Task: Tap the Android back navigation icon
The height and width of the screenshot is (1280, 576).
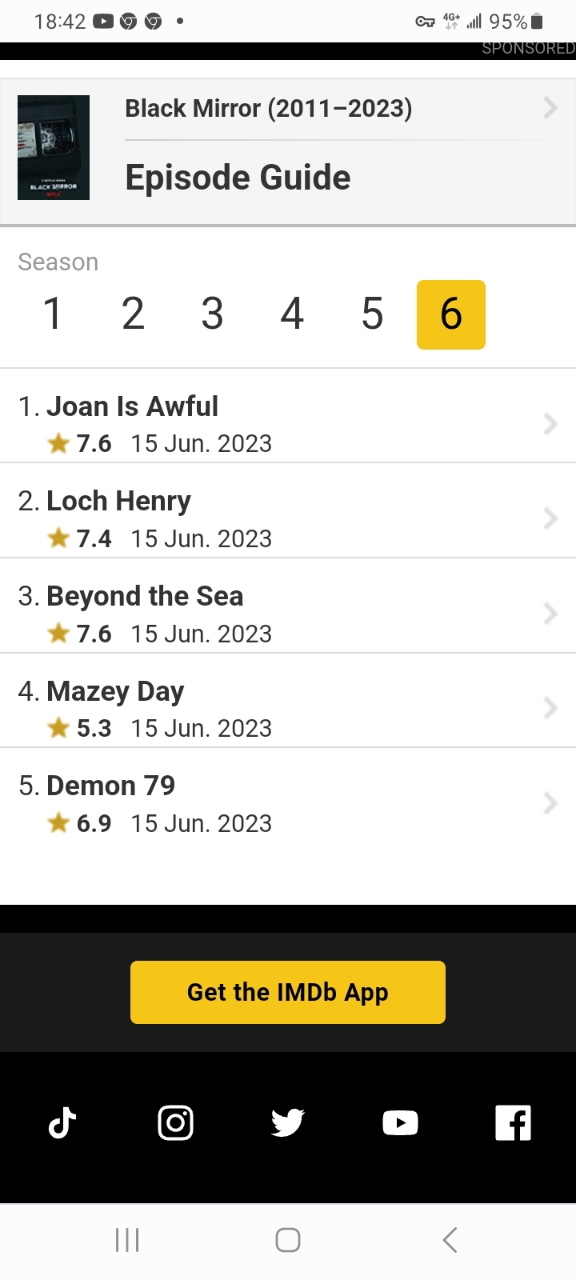Action: [x=450, y=1240]
